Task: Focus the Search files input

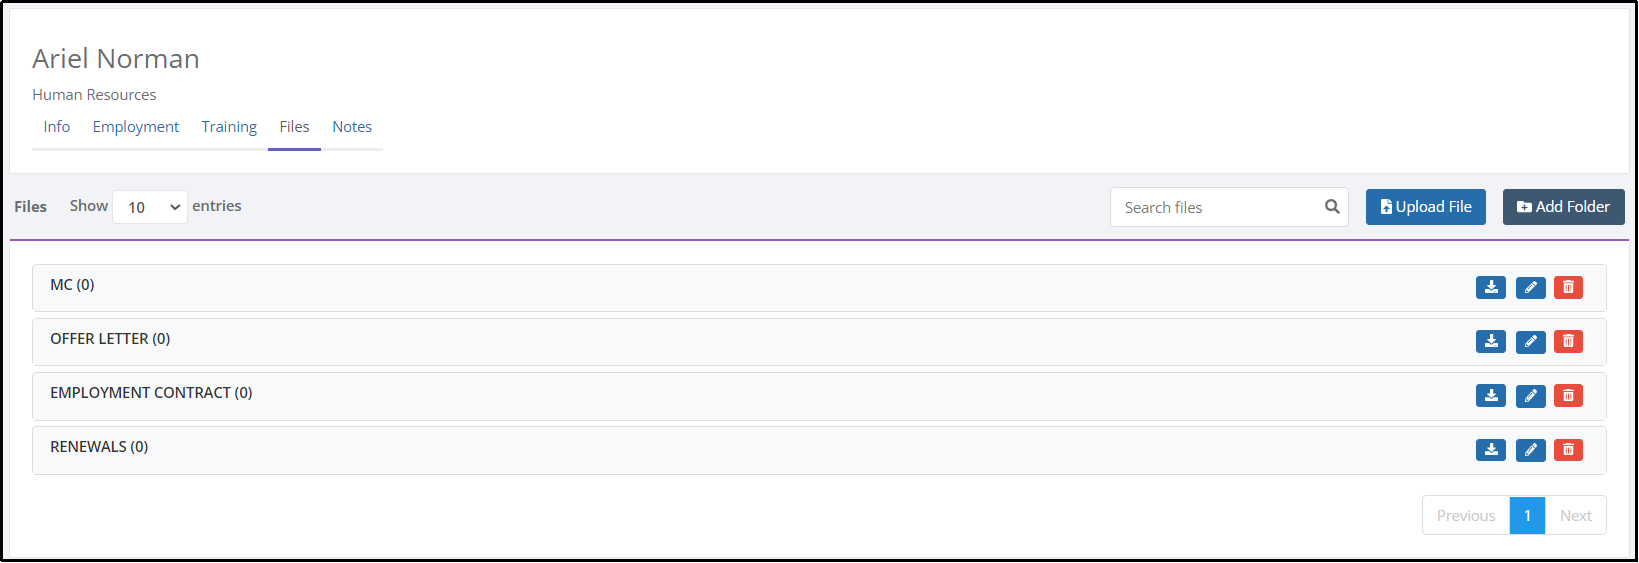Action: [x=1216, y=207]
